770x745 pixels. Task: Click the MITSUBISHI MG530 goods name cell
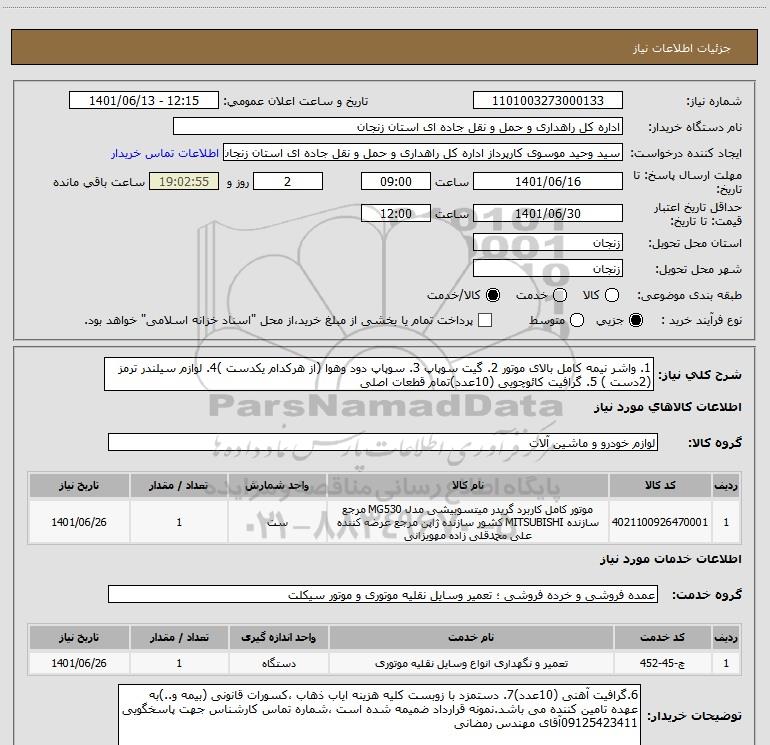coord(468,522)
